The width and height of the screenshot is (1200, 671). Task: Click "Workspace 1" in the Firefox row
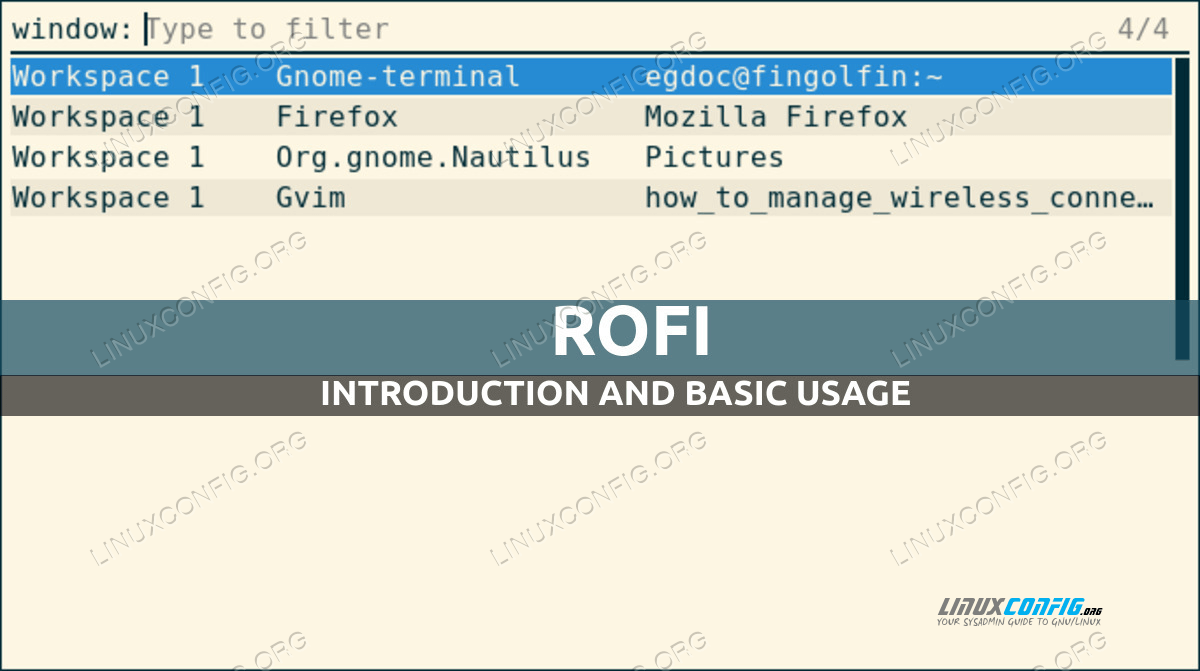pyautogui.click(x=108, y=117)
